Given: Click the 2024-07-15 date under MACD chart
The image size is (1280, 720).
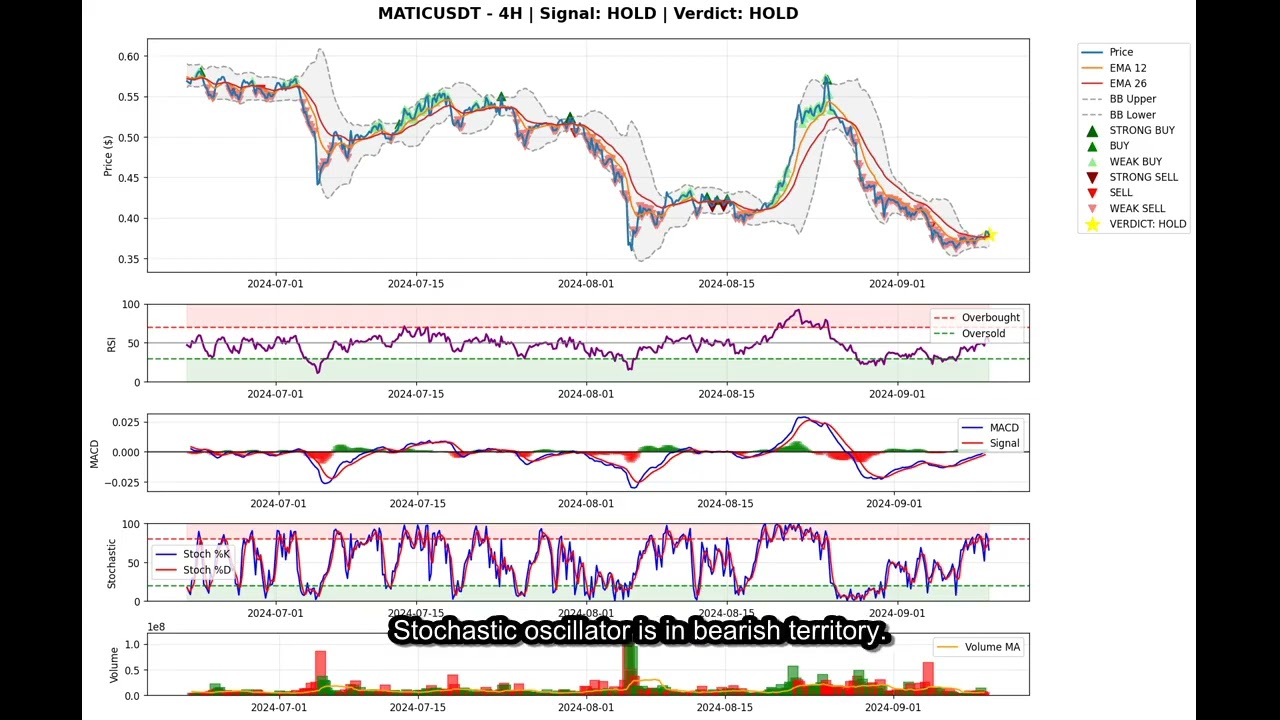Looking at the screenshot, I should click(x=417, y=504).
